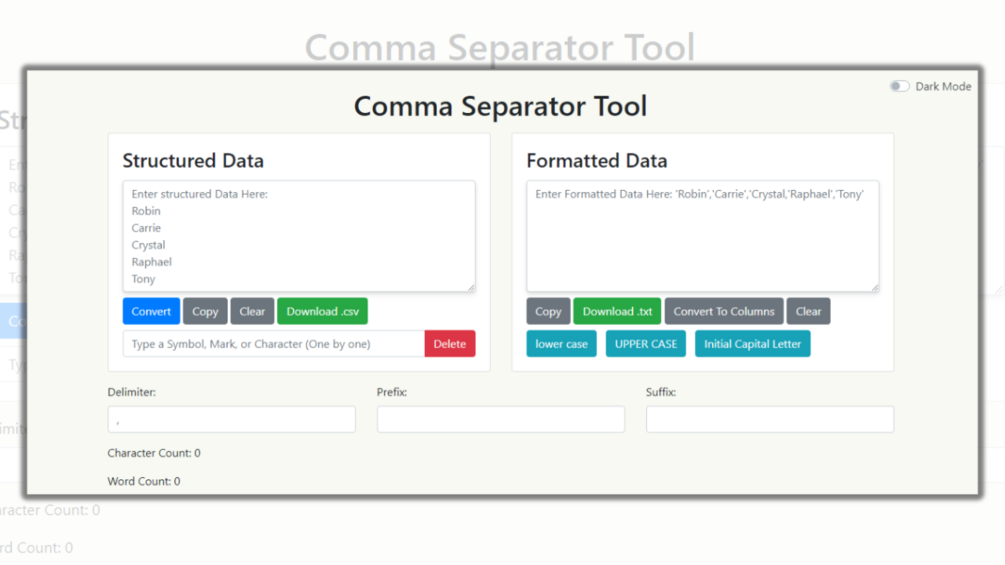Click the Delimiter input field
The width and height of the screenshot is (1005, 565).
tap(231, 420)
